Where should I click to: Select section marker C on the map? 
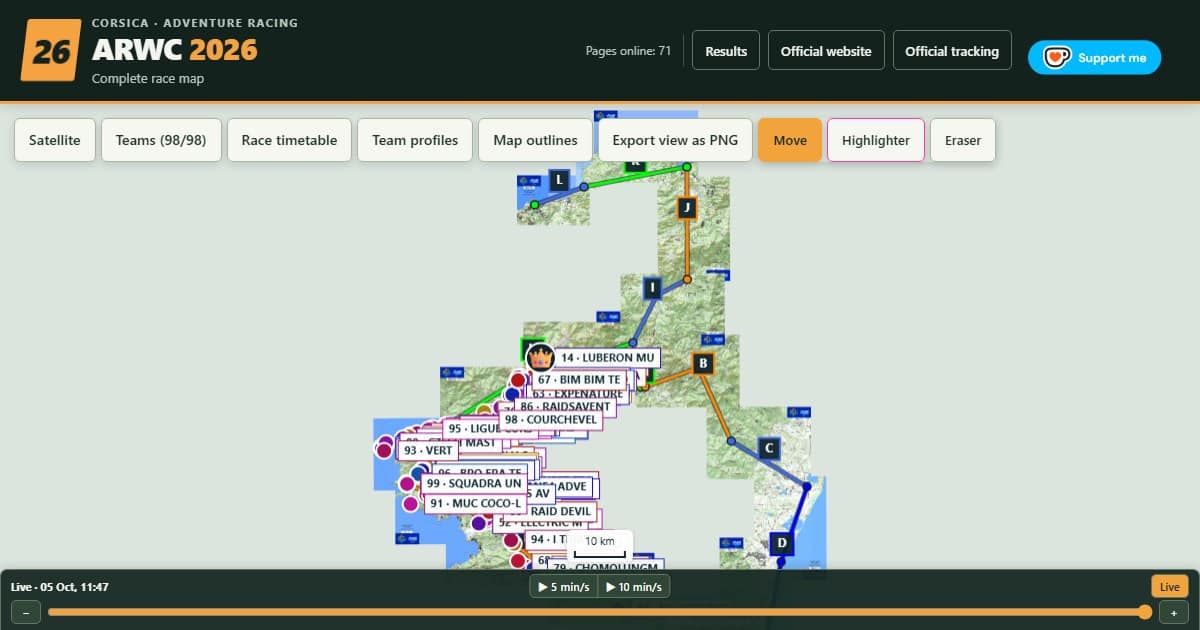pyautogui.click(x=768, y=448)
